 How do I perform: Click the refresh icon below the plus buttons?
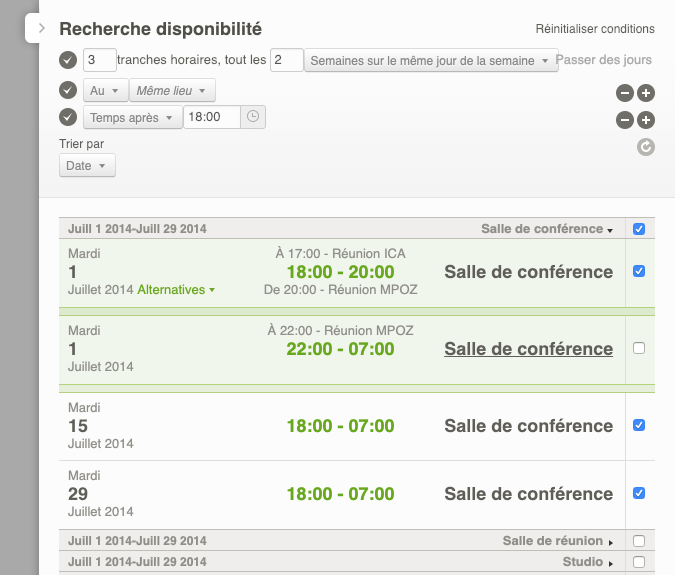click(x=646, y=147)
